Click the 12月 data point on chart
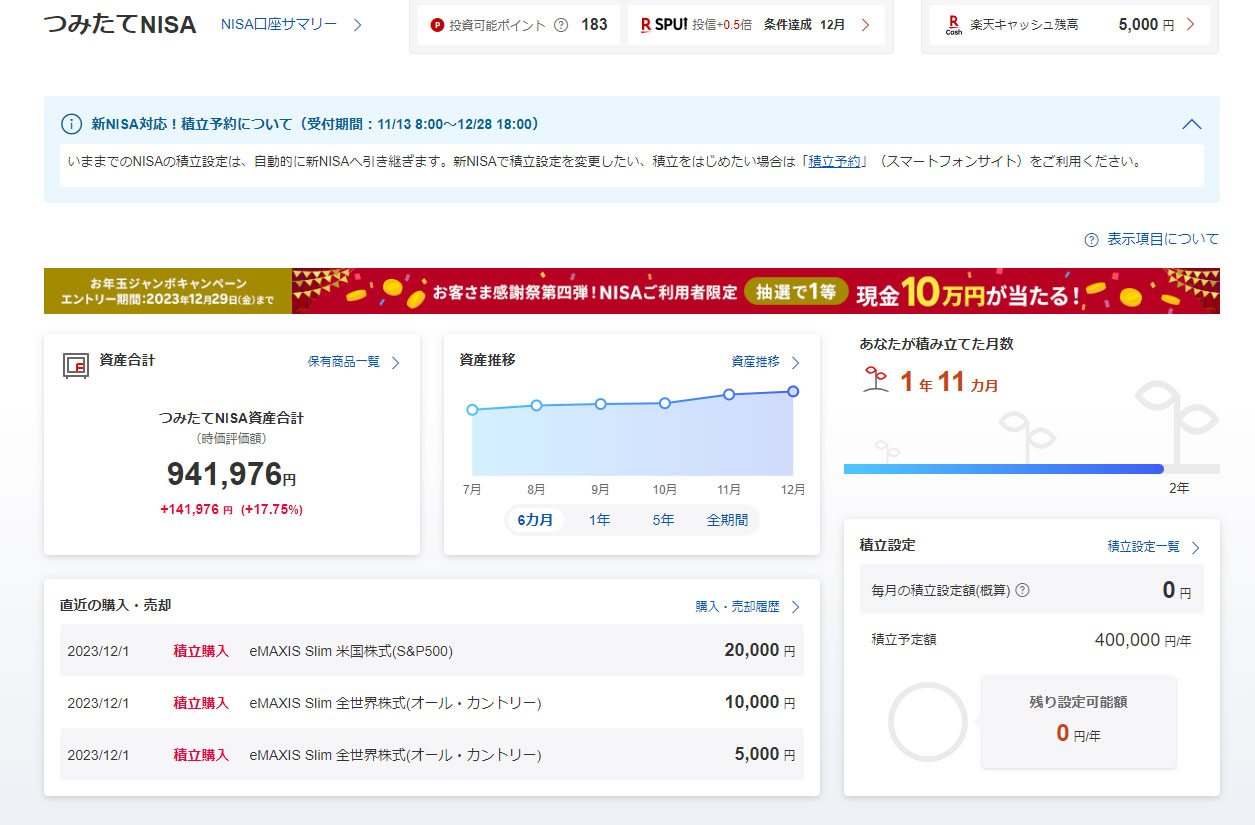The height and width of the screenshot is (825, 1255). [793, 391]
